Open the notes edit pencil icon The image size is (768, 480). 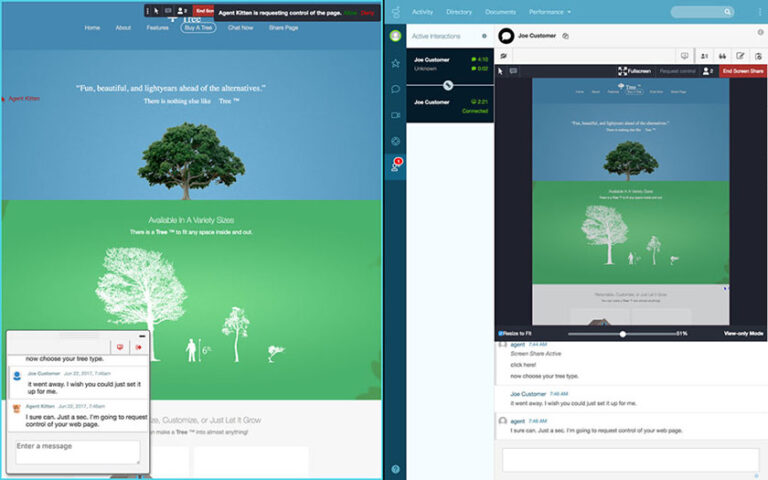click(x=739, y=56)
